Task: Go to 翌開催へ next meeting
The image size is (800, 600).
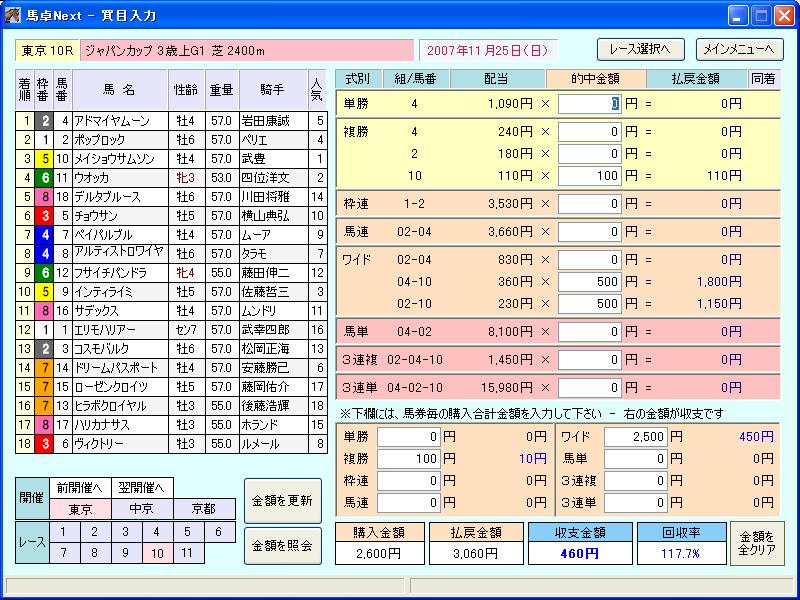Action: [139, 487]
